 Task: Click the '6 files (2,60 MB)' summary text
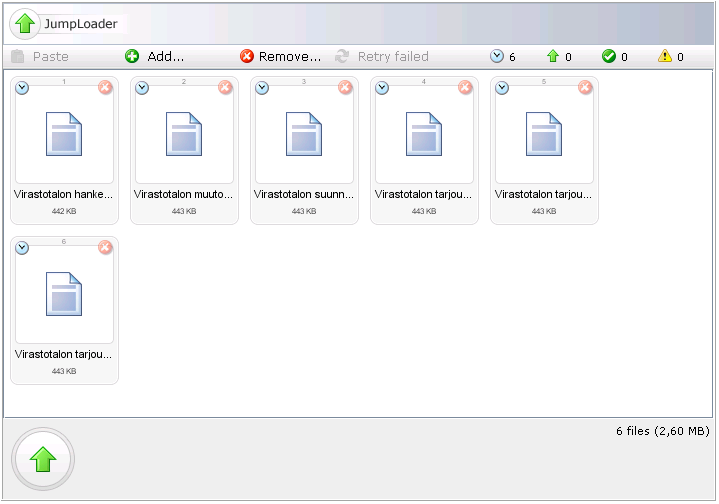click(x=663, y=431)
